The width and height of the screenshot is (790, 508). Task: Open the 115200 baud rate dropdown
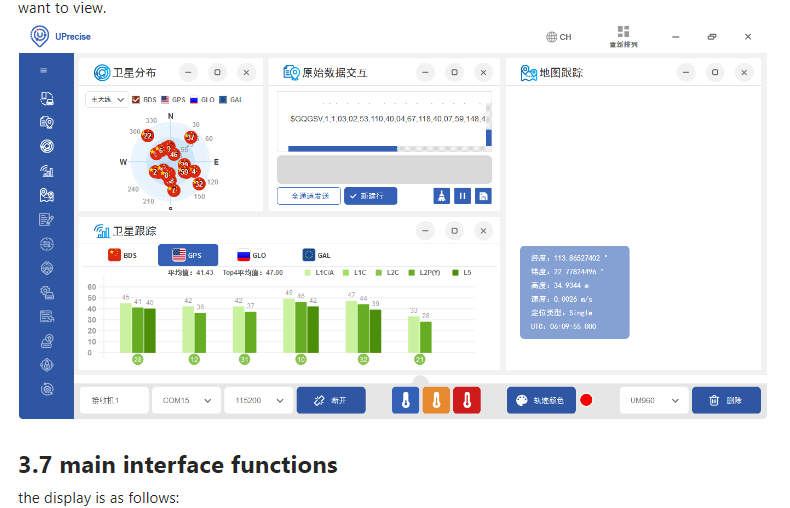(258, 400)
